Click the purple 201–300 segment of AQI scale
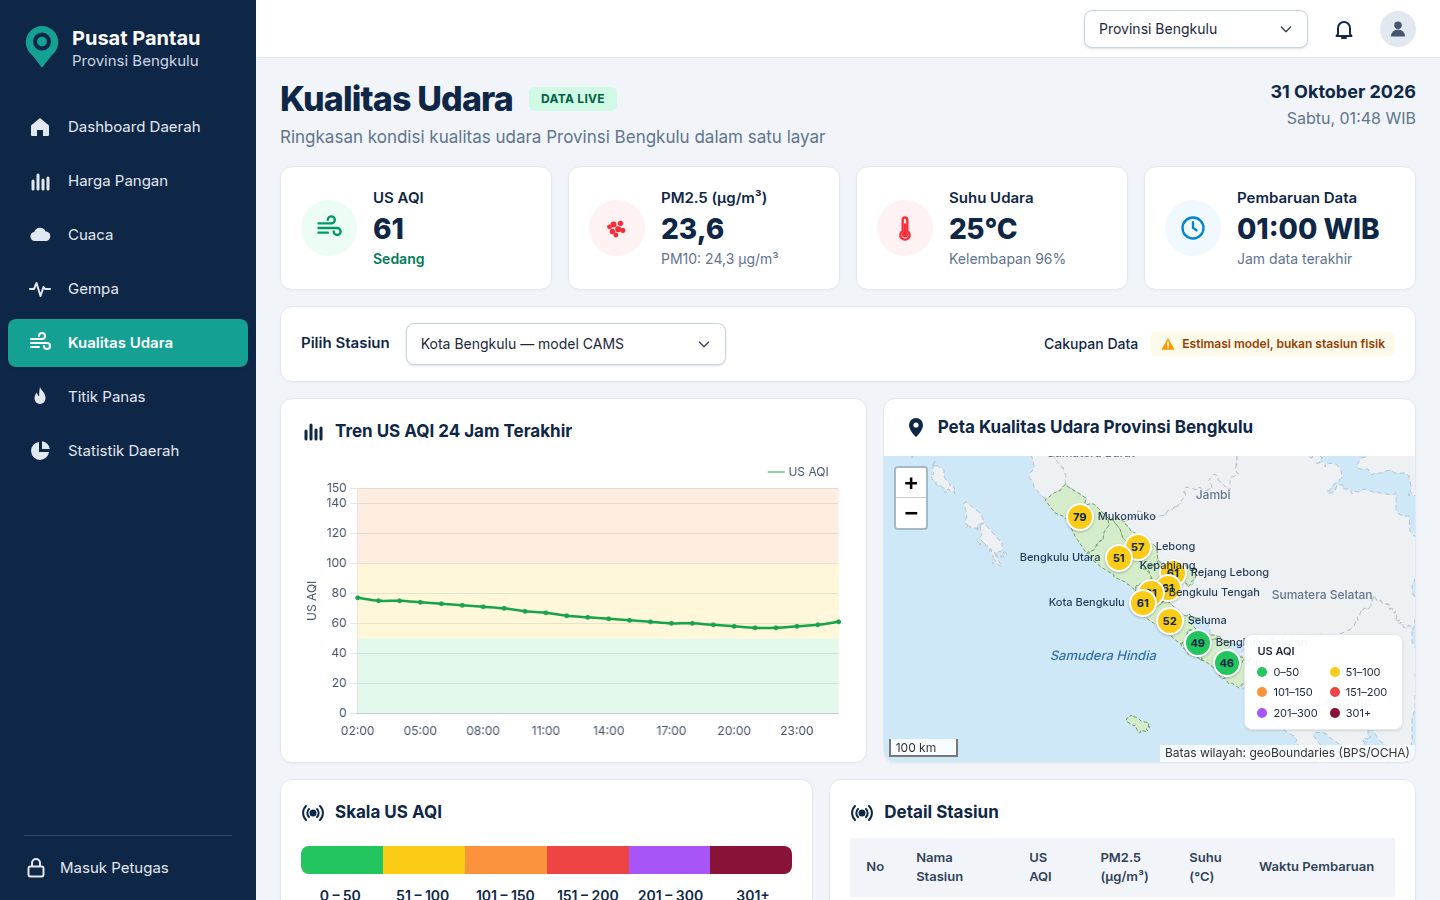 click(669, 860)
